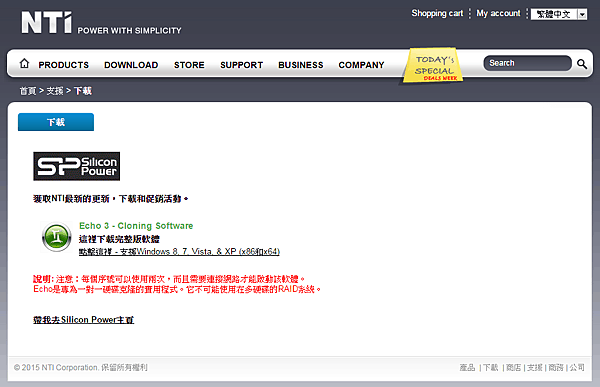Click footer link 商店
The width and height of the screenshot is (600, 387).
pos(513,367)
